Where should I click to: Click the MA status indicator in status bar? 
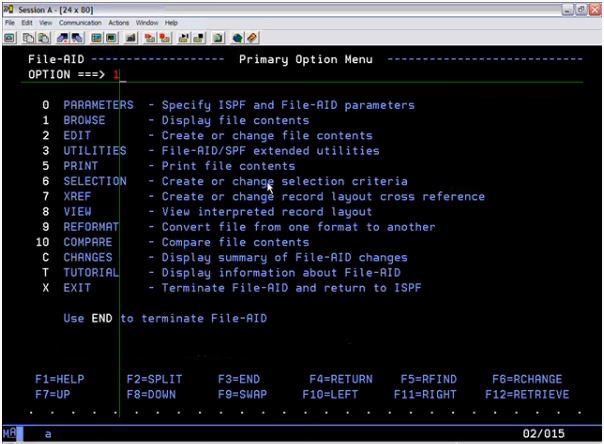coord(10,433)
